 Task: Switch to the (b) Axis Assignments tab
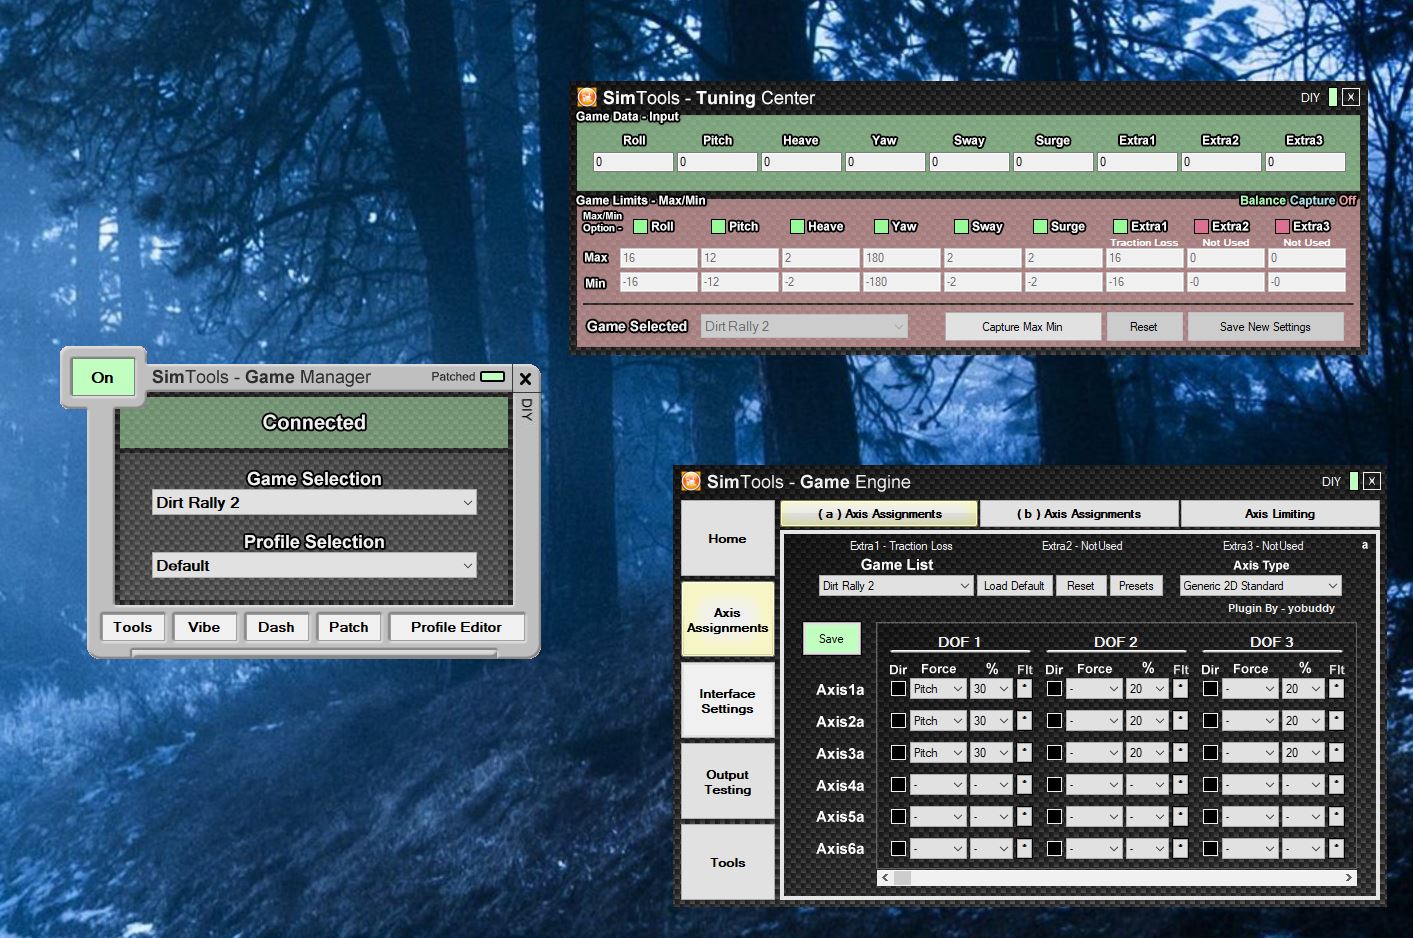pos(1079,514)
